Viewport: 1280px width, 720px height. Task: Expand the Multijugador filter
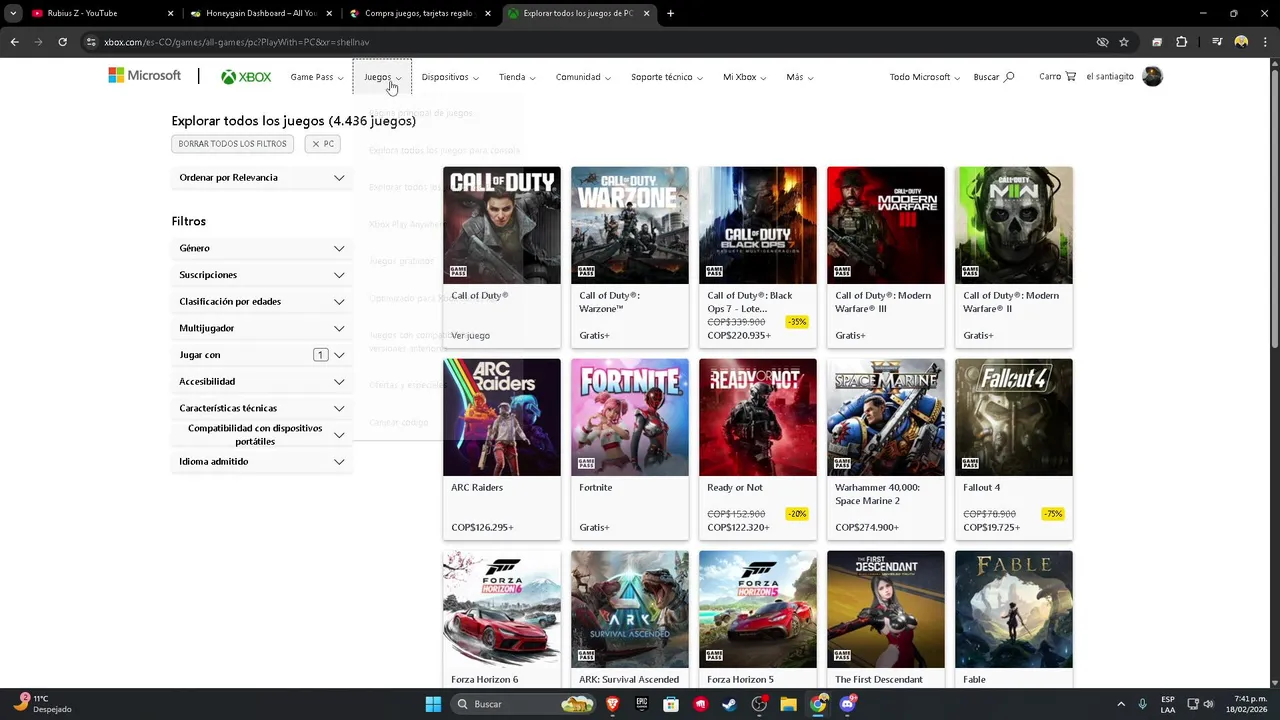pos(261,328)
